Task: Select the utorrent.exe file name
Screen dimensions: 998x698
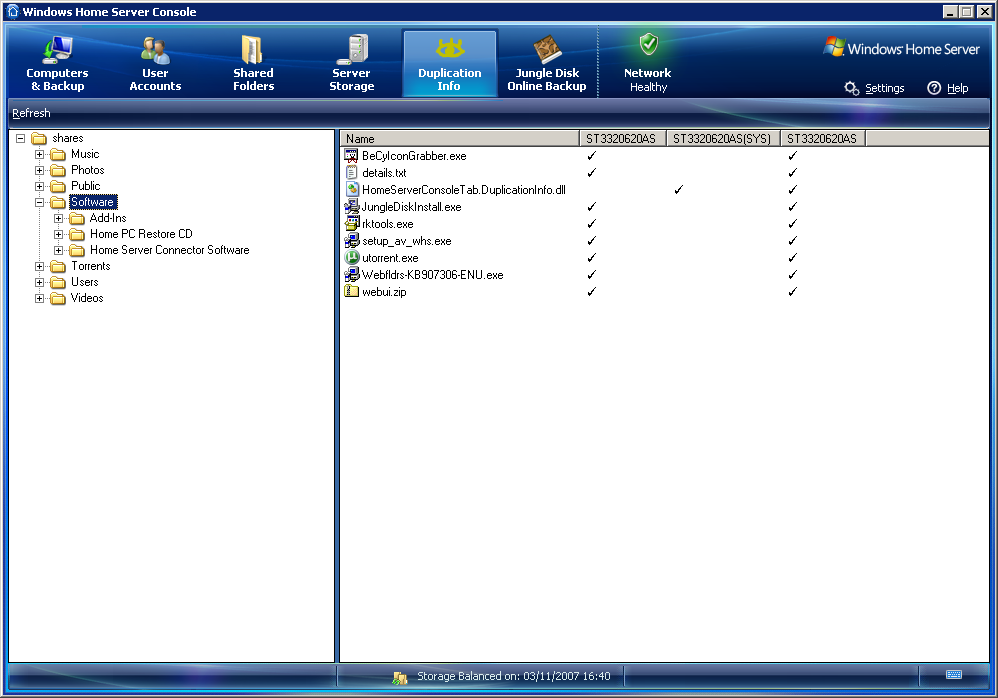Action: coord(390,258)
